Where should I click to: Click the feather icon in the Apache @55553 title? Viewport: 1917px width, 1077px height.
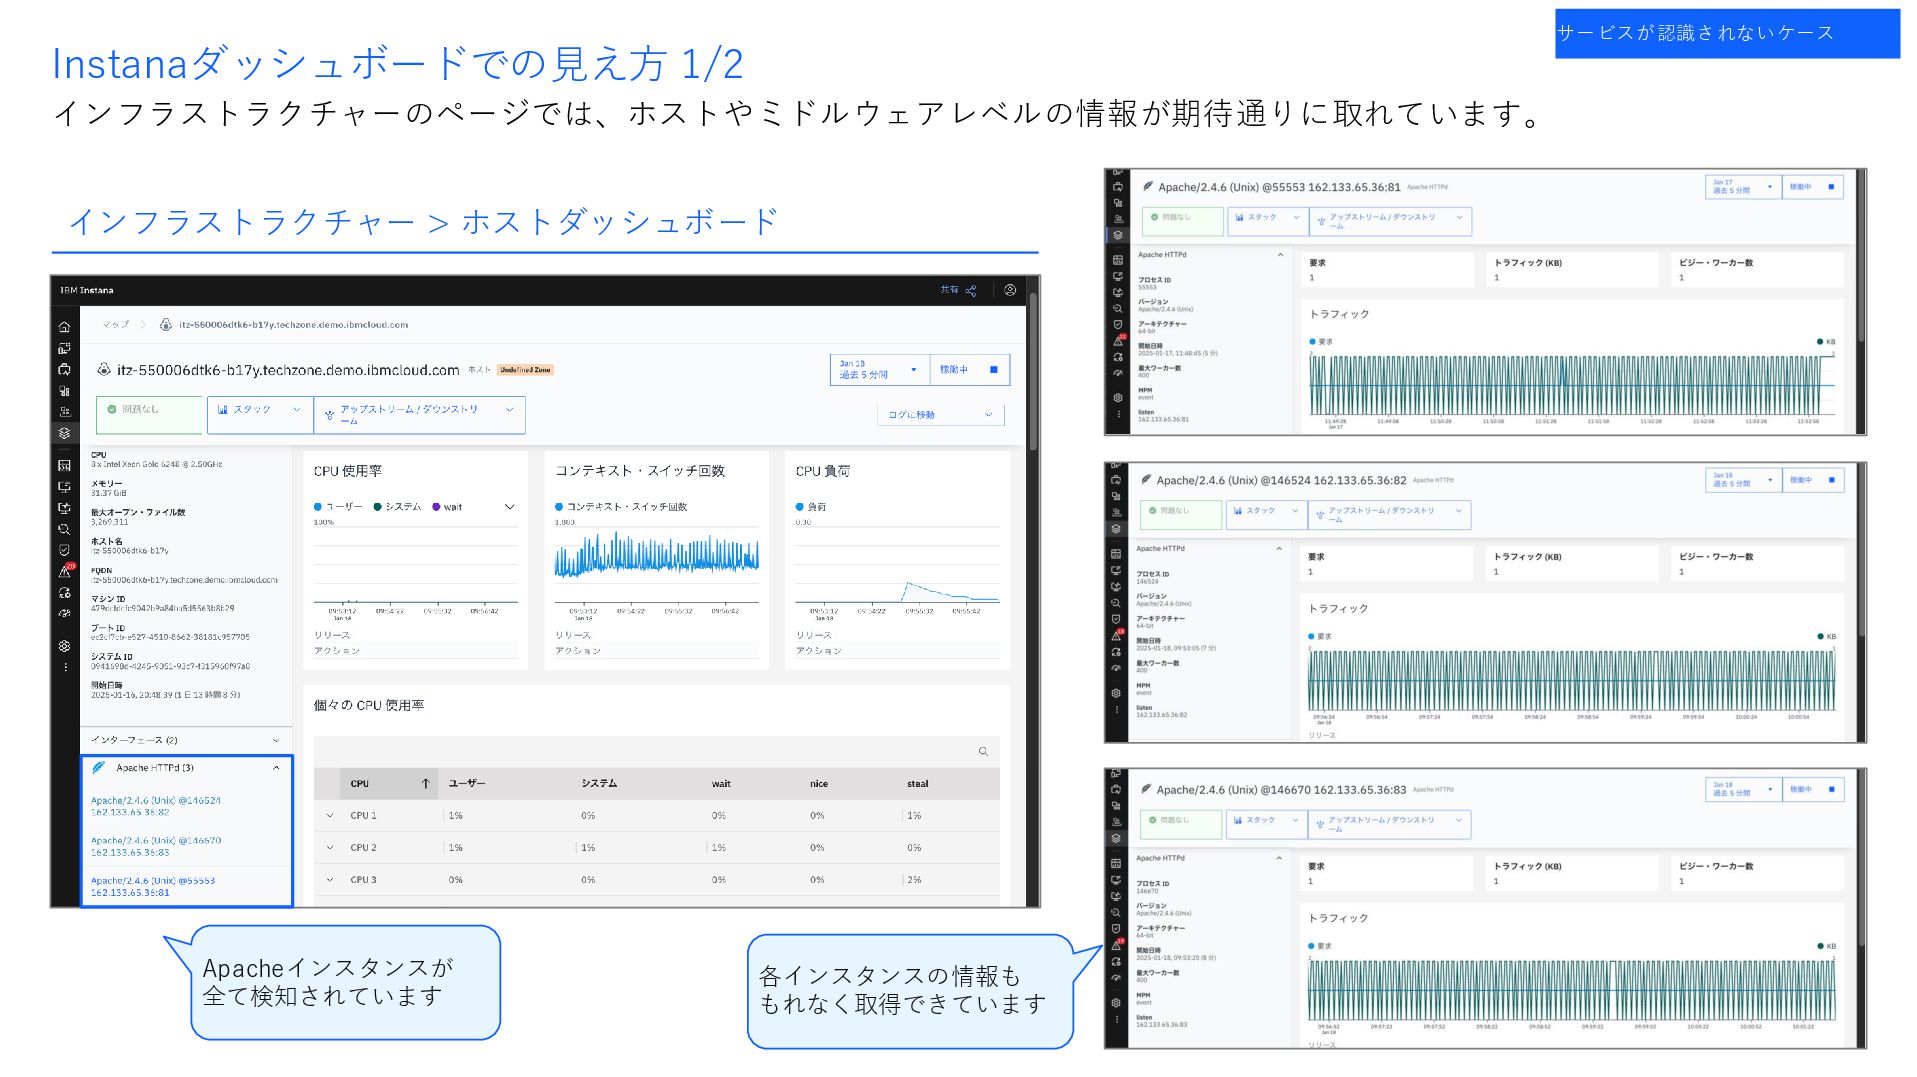click(1148, 186)
